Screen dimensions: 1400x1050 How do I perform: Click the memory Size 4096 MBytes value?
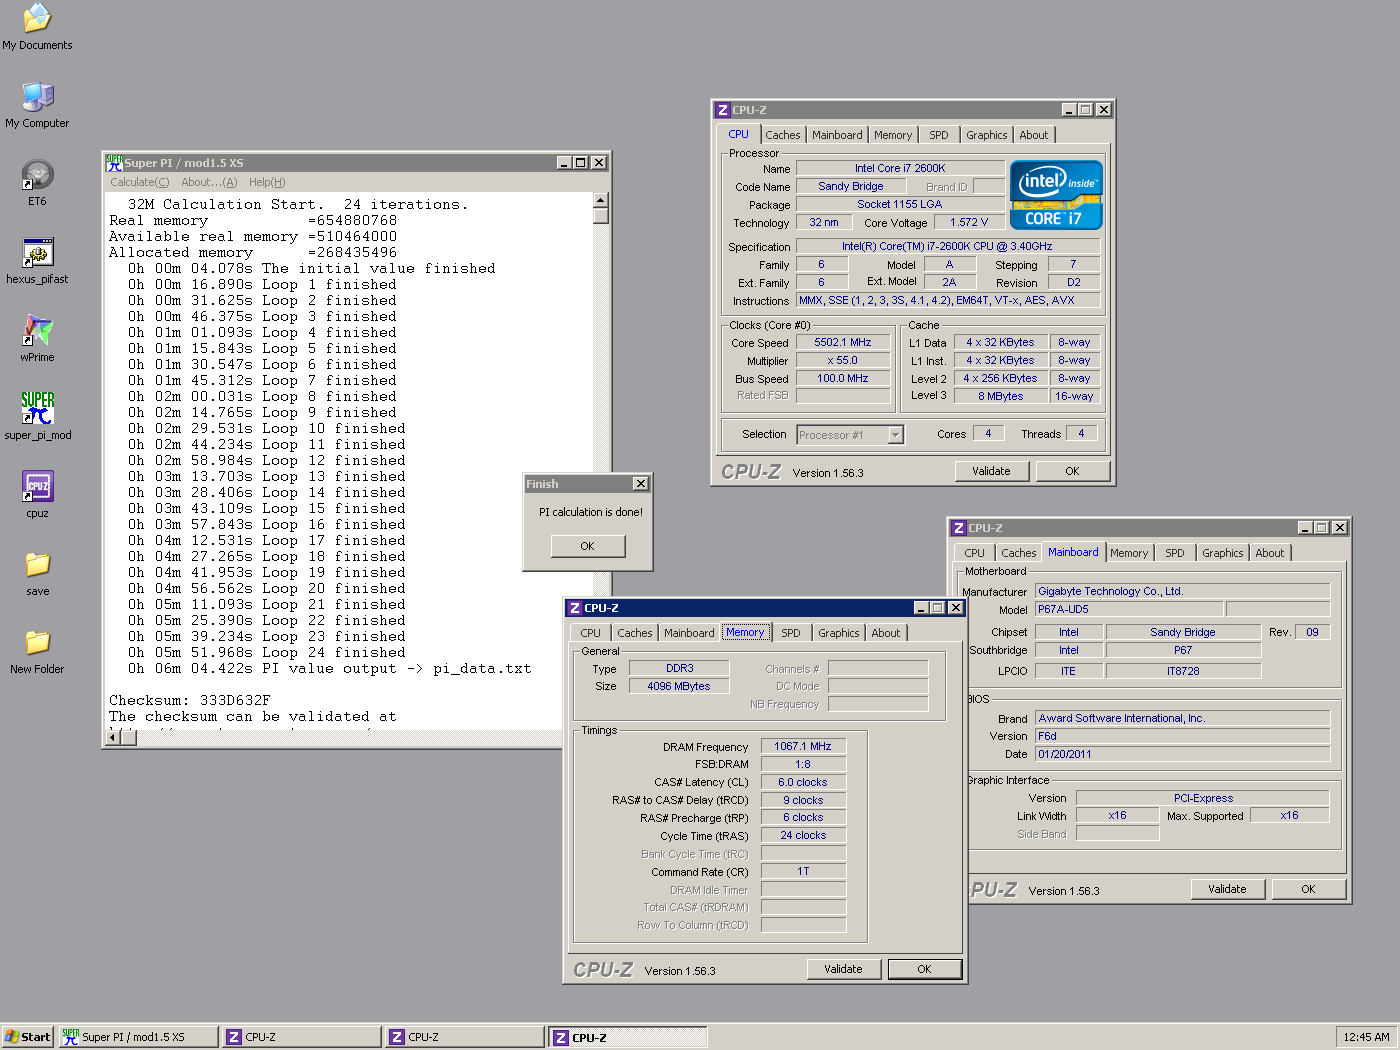pos(679,686)
